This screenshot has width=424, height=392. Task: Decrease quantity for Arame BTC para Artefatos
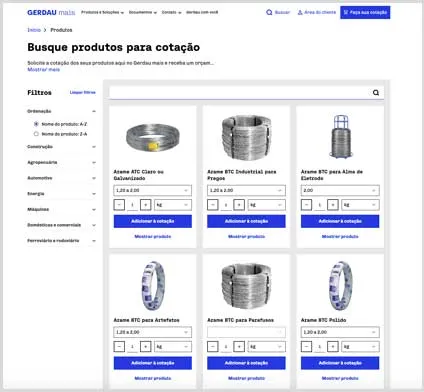coord(119,347)
